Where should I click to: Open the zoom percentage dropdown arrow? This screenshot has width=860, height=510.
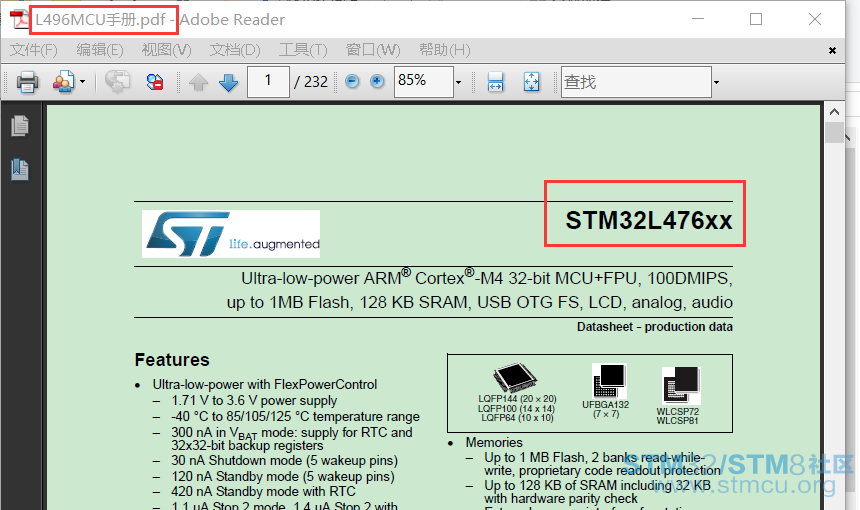point(459,82)
